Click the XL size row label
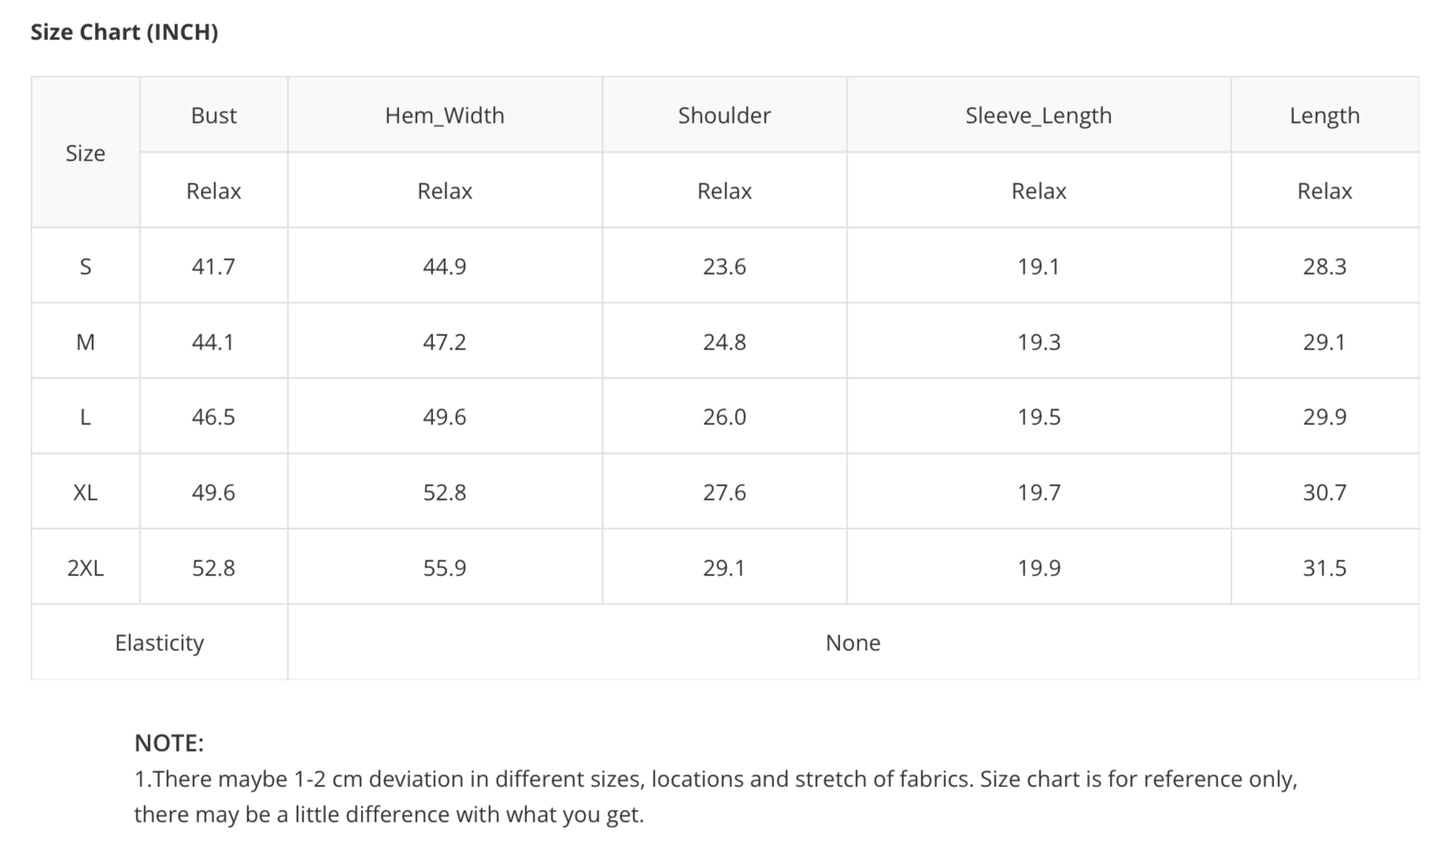Viewport: 1445px width, 854px height. (86, 492)
